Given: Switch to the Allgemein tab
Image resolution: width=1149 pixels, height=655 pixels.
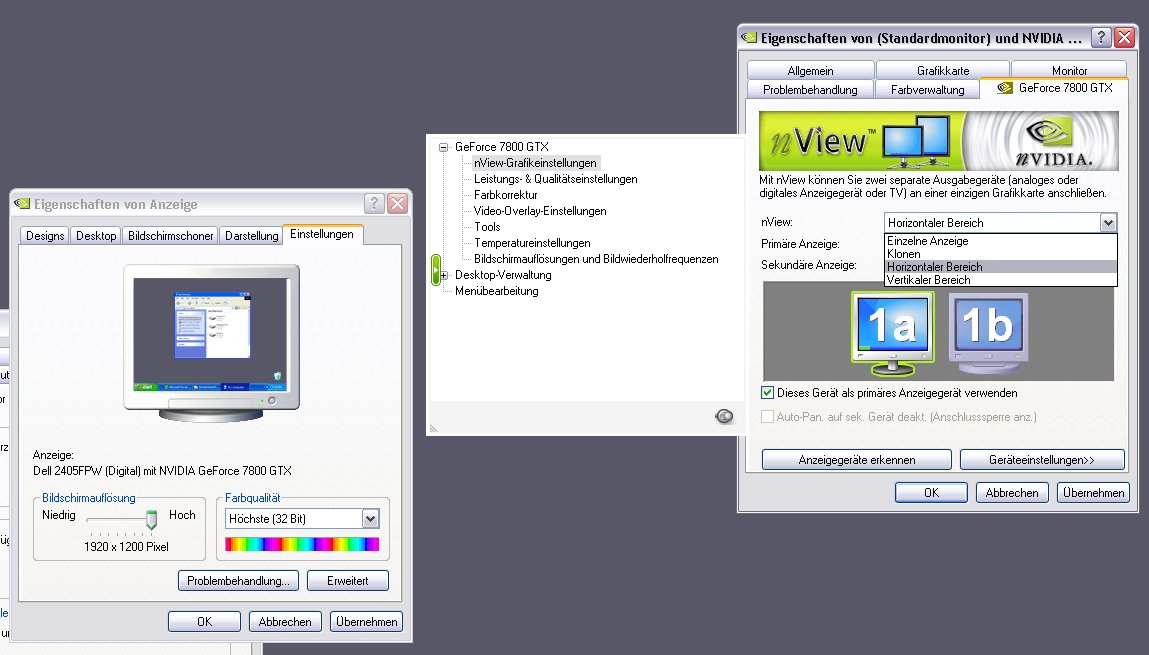Looking at the screenshot, I should (x=810, y=70).
